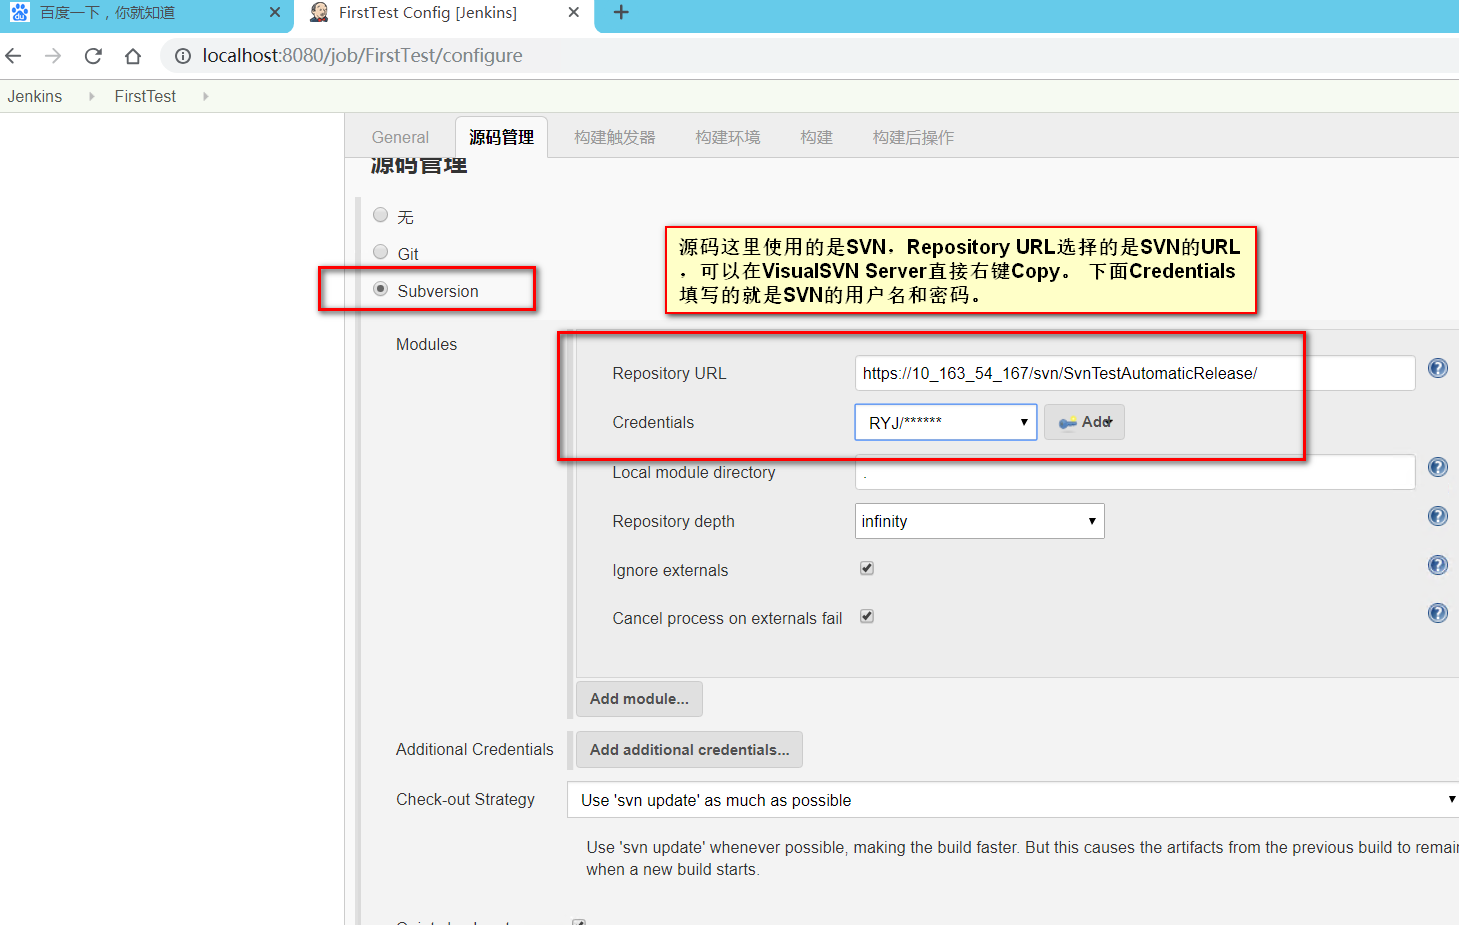1459x925 pixels.
Task: Select the 无 (none) source option
Action: 380,215
